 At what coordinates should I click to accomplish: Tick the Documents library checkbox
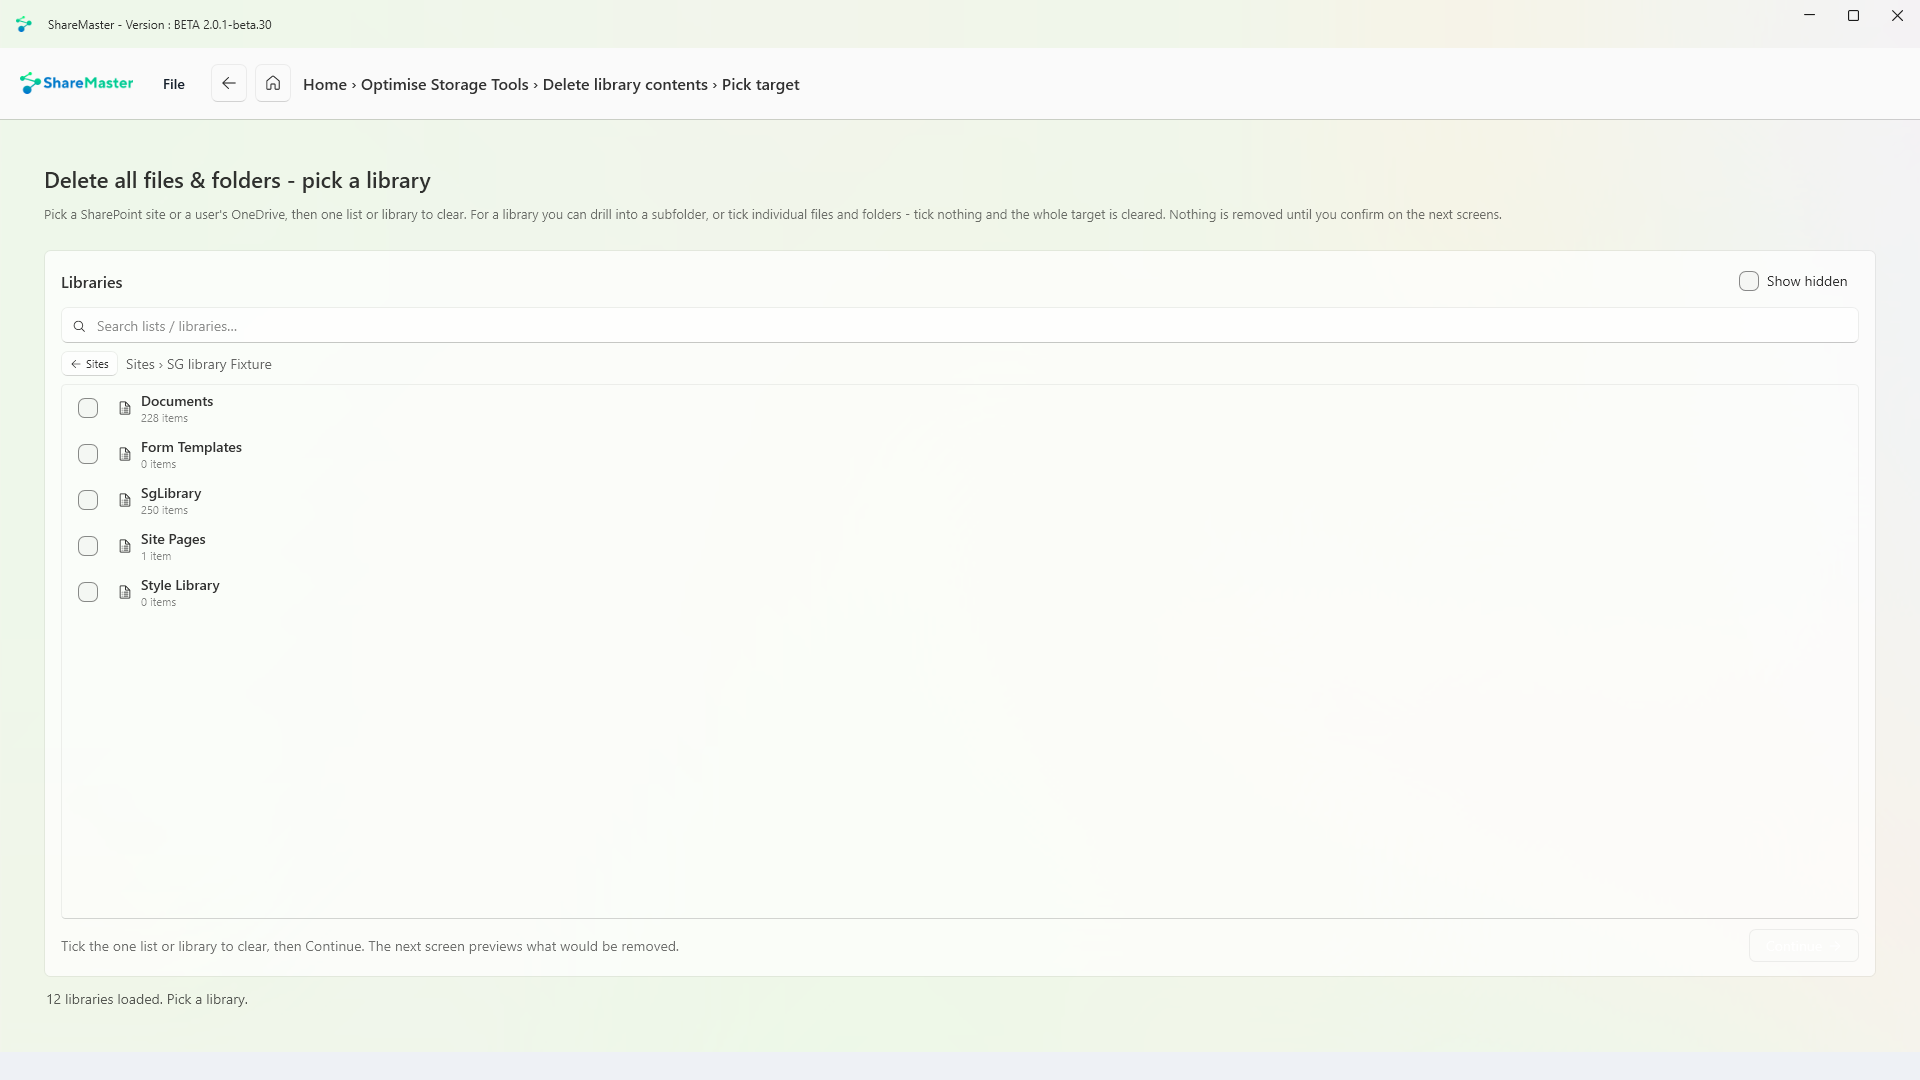(88, 408)
